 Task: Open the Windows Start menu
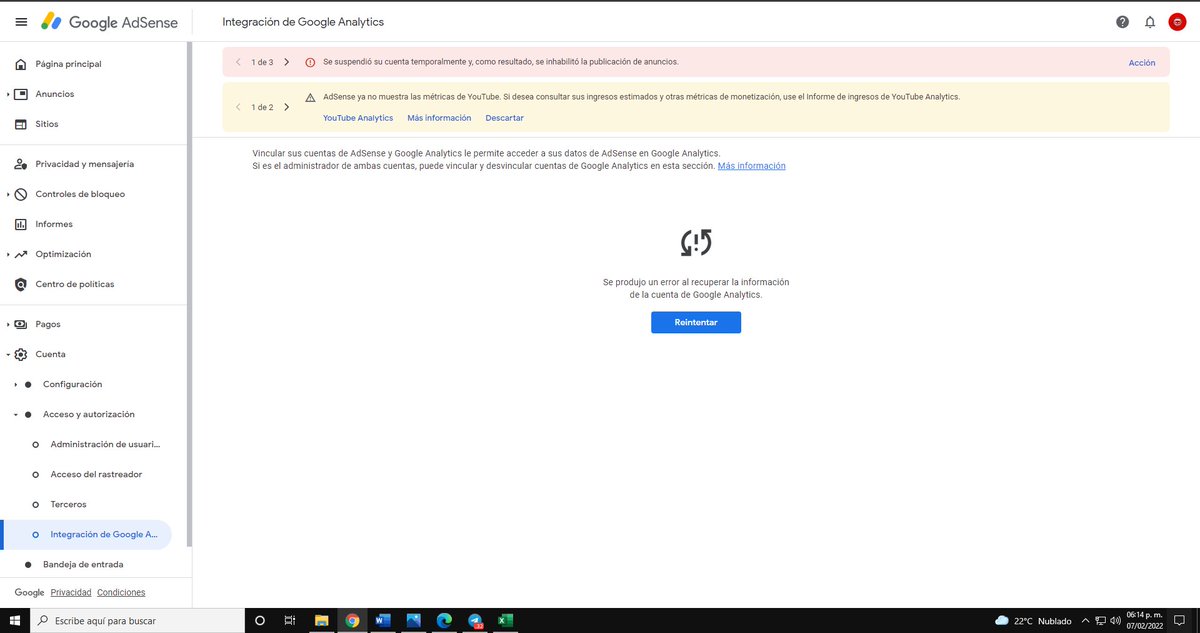(x=14, y=620)
